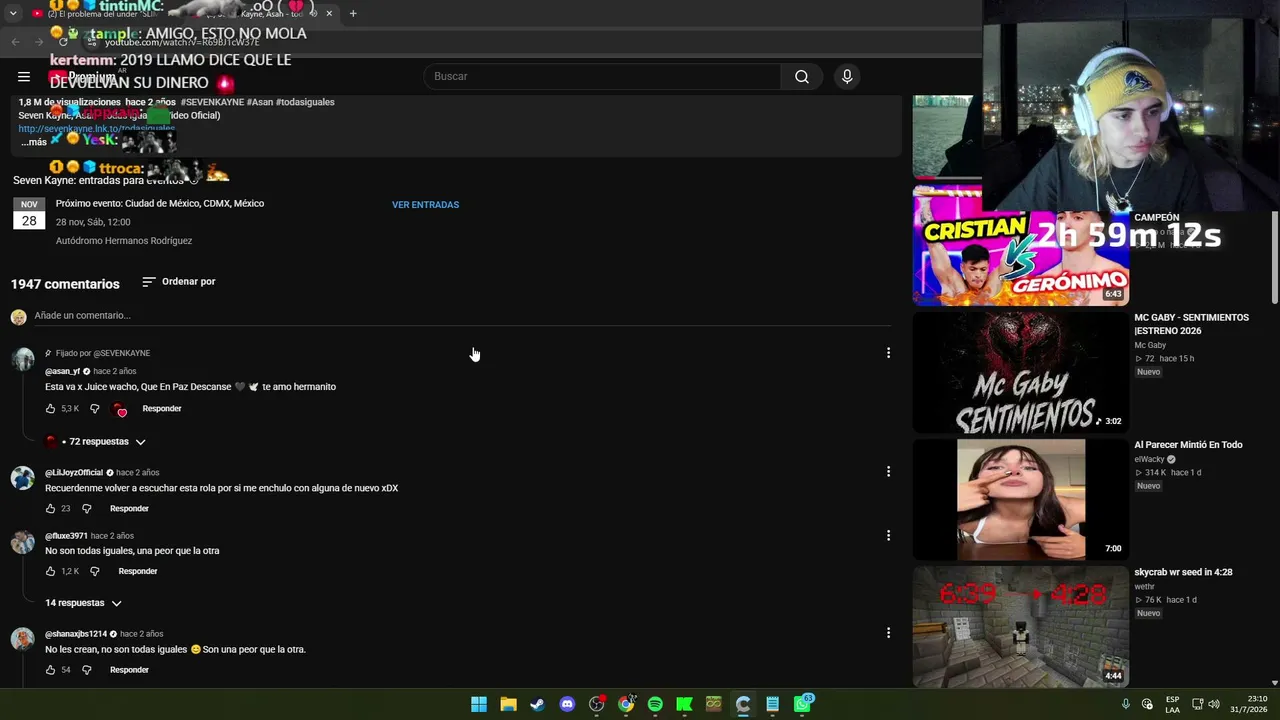
Task: Click the magnifier search button
Action: [802, 77]
